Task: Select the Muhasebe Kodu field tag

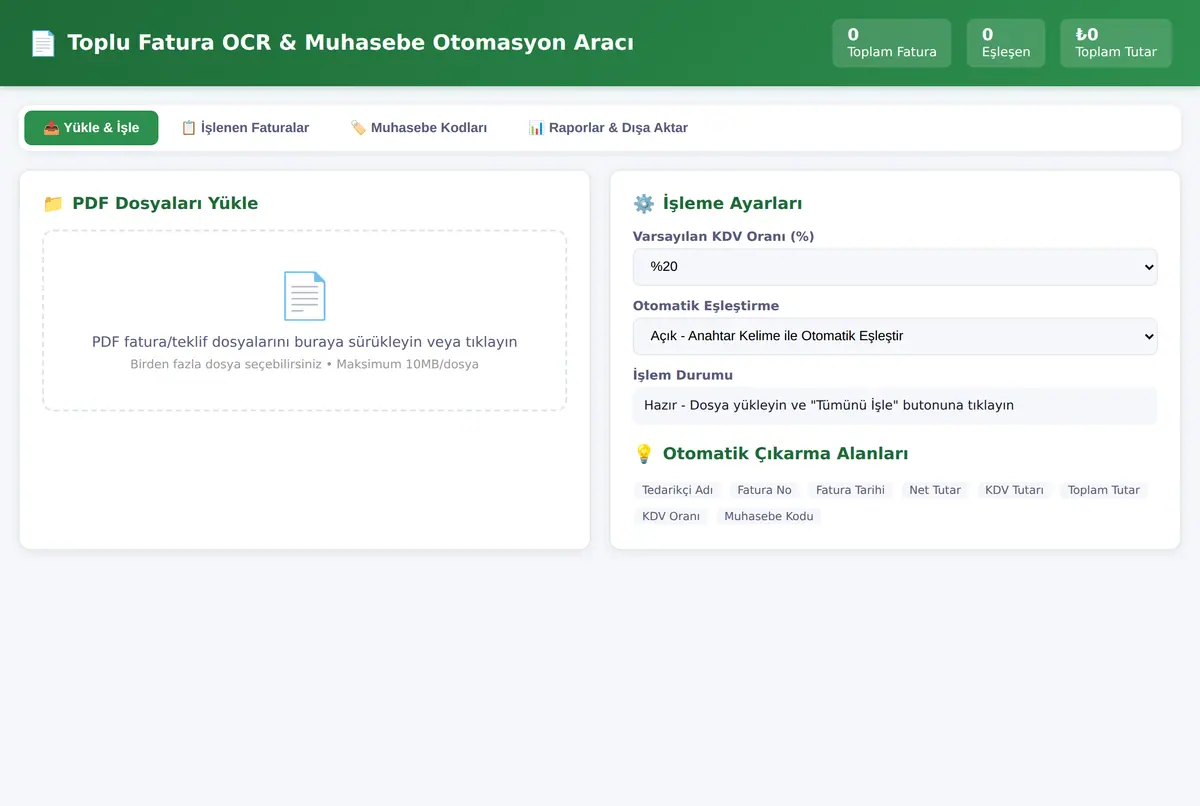Action: (x=769, y=516)
